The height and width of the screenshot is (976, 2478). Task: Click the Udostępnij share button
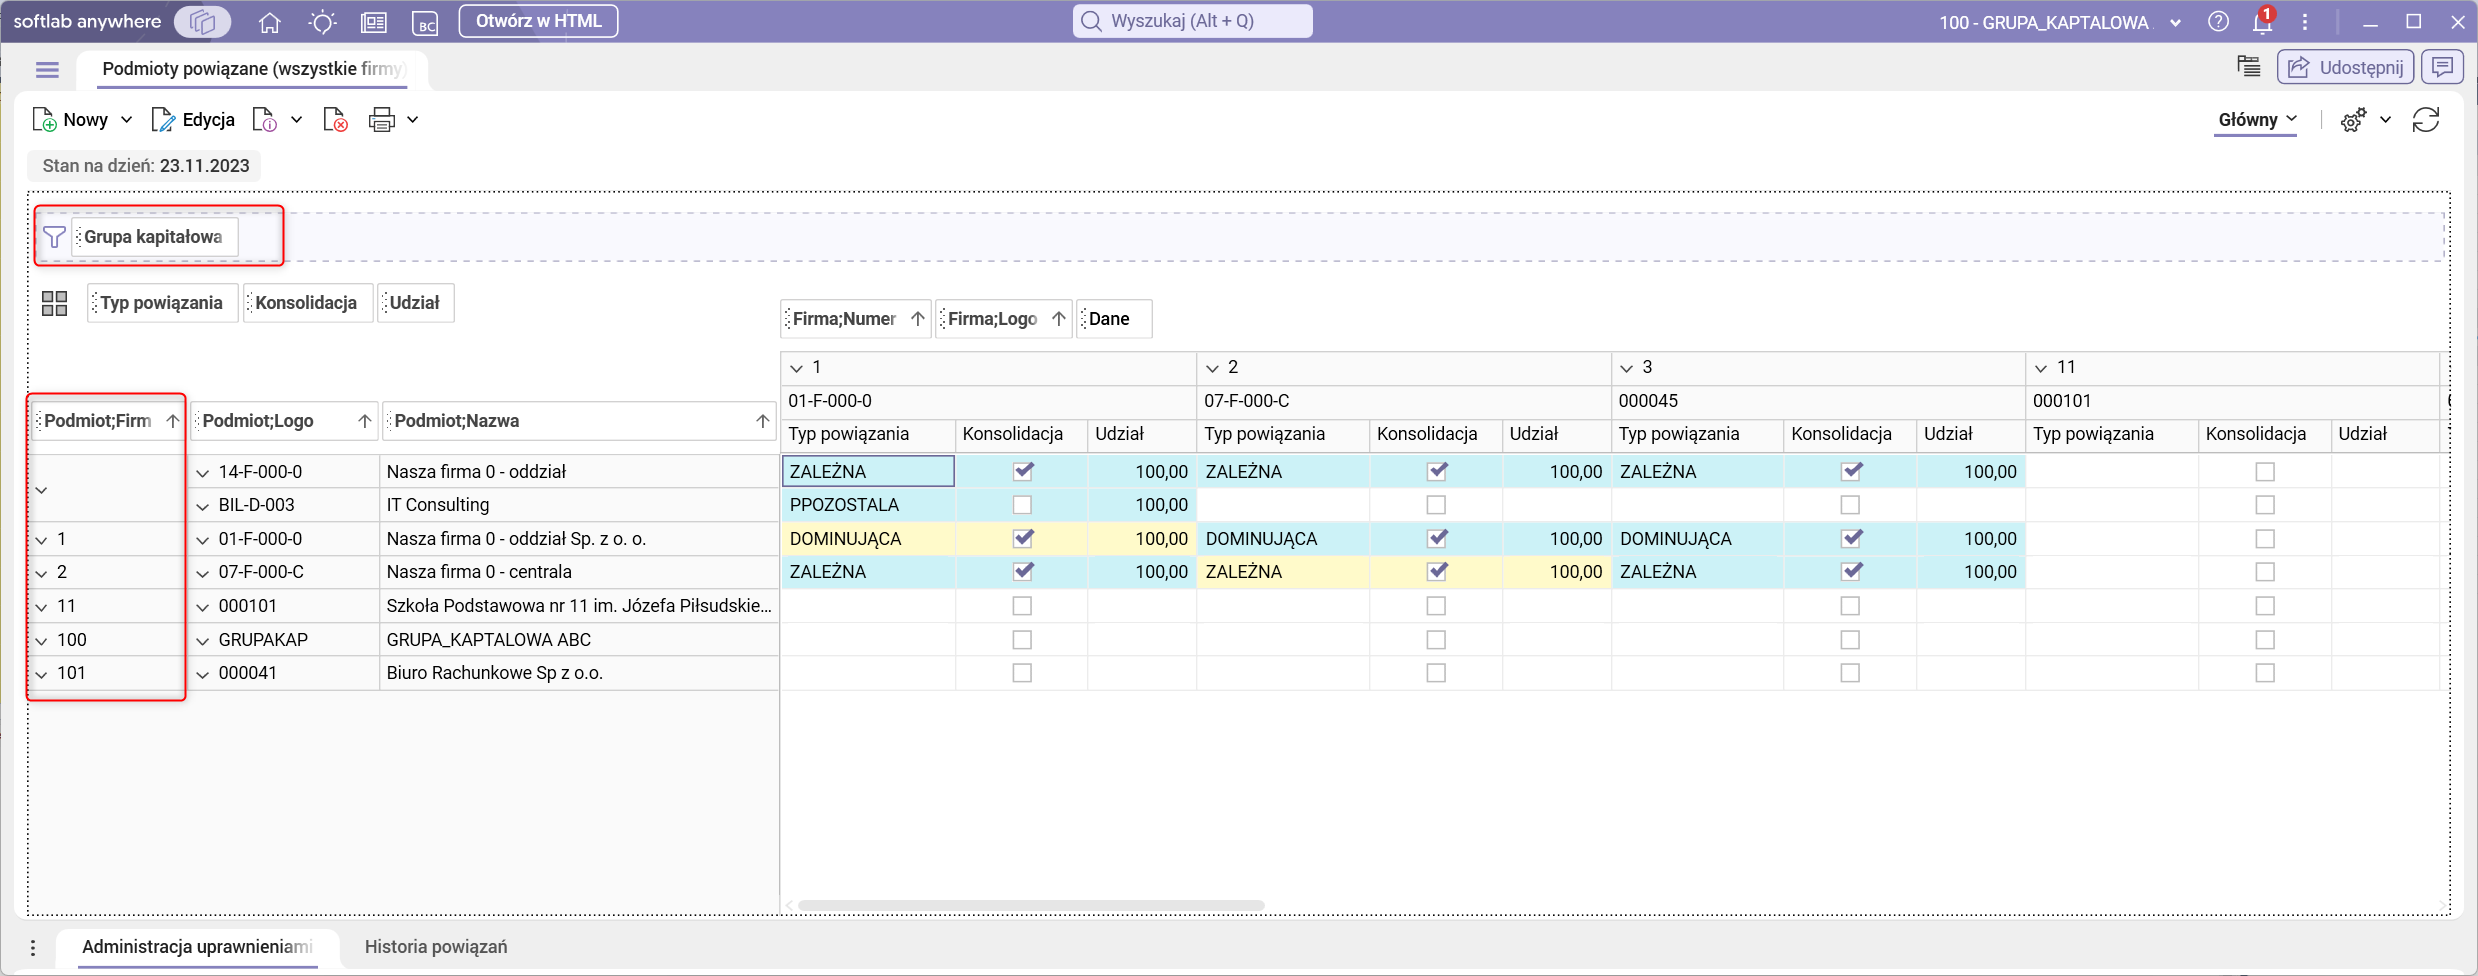click(2346, 67)
